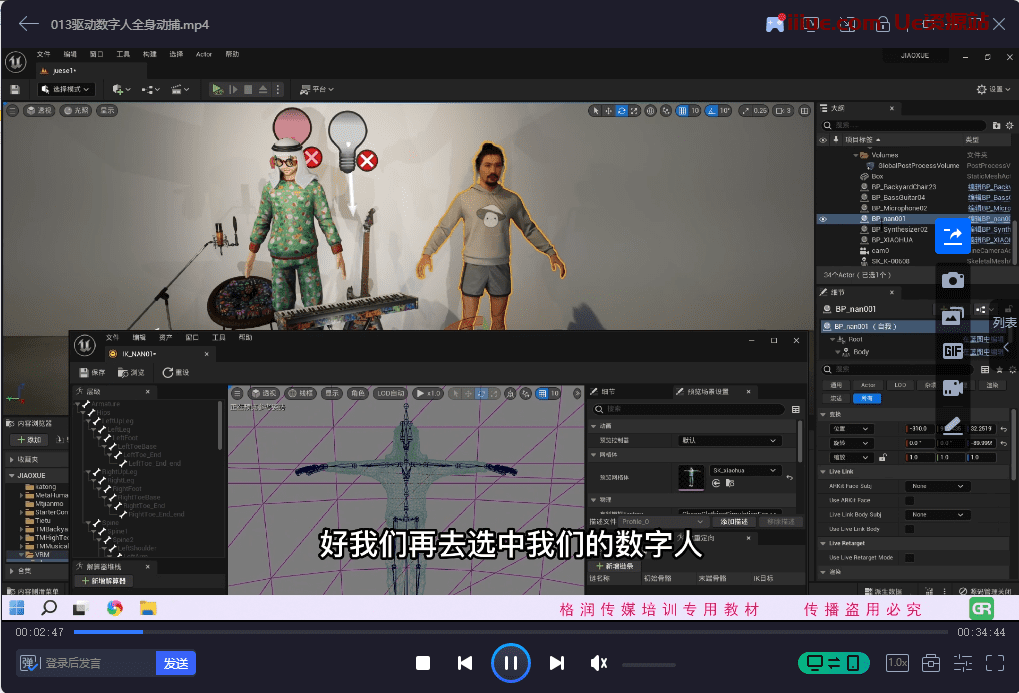Open the GIF capture tool

click(x=952, y=351)
